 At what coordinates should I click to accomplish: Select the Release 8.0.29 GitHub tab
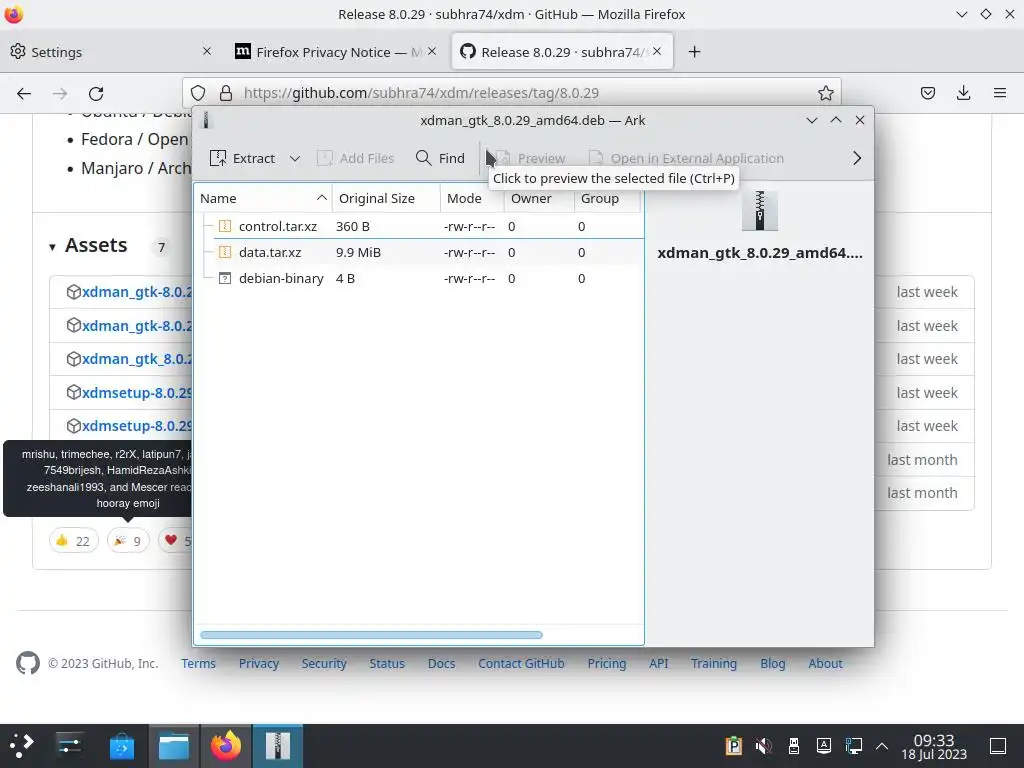point(562,52)
